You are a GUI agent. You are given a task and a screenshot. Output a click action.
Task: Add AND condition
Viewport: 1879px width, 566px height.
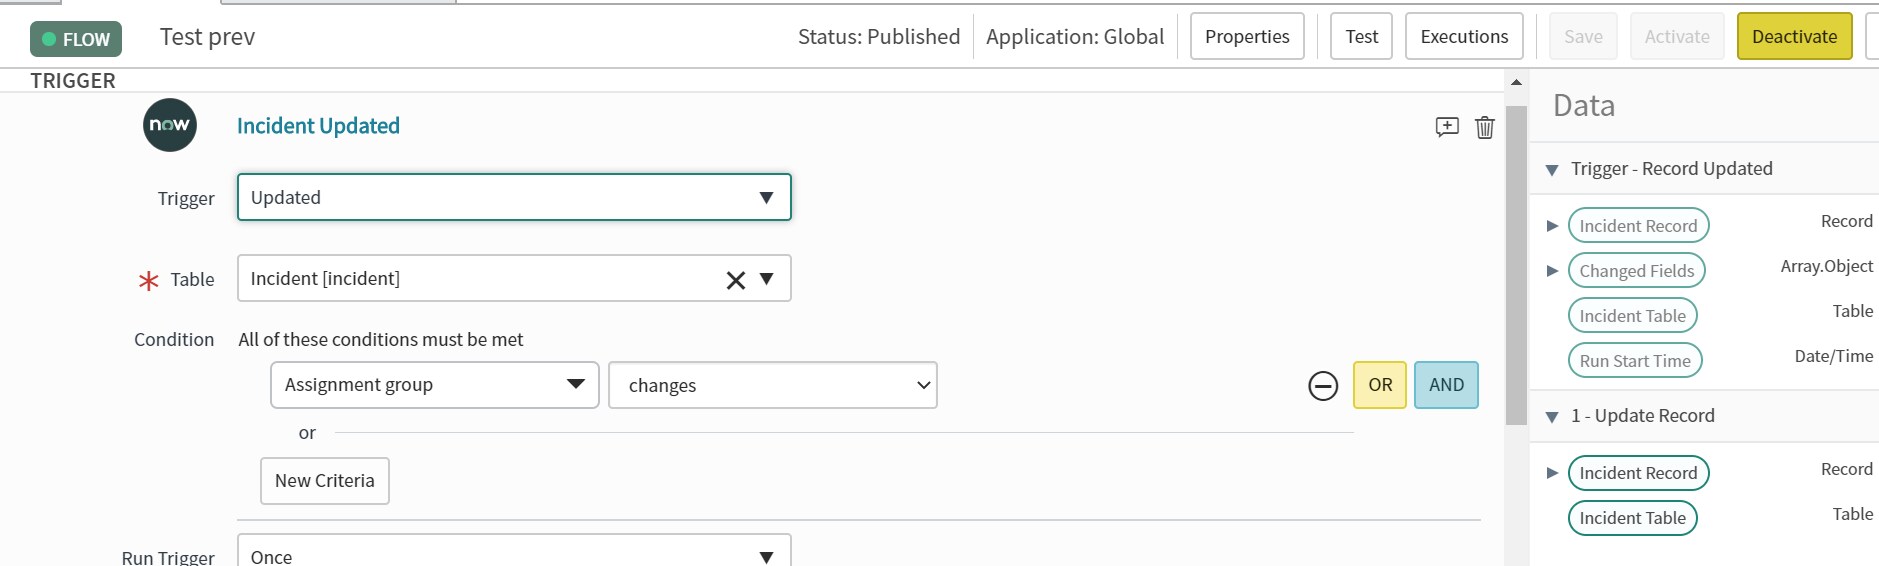click(1446, 385)
